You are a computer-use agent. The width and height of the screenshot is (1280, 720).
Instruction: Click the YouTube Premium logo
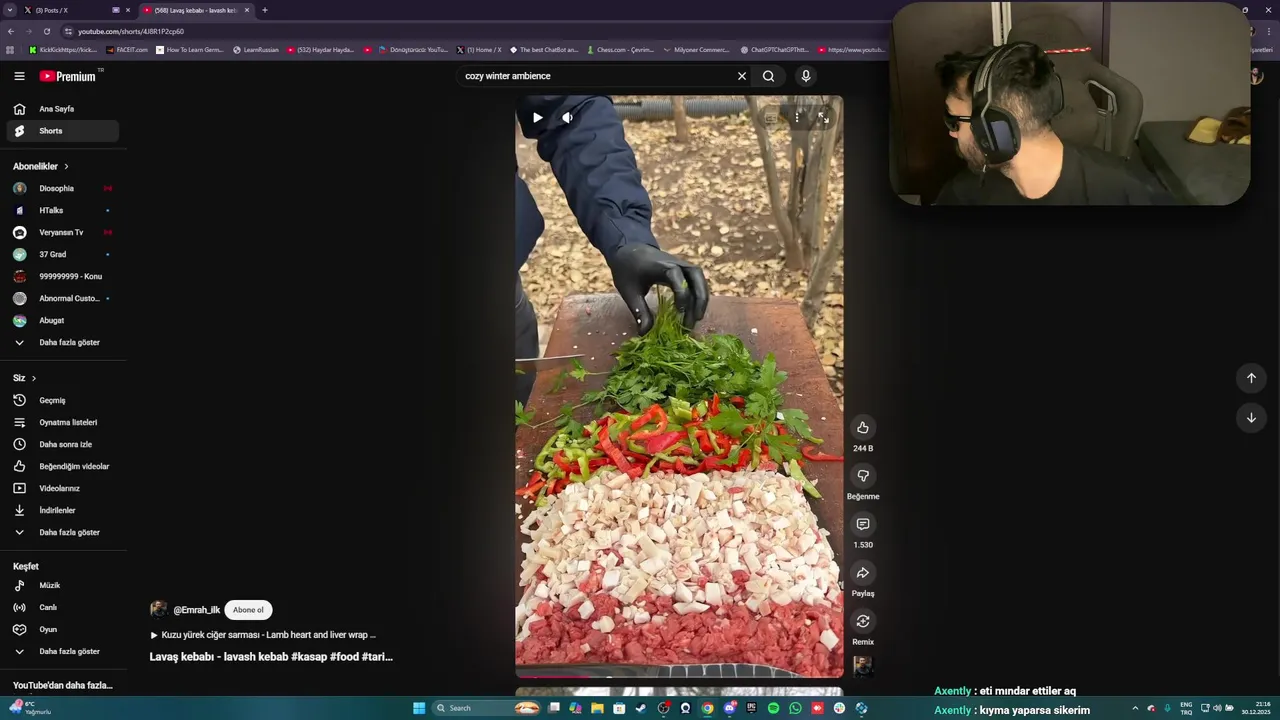(70, 76)
